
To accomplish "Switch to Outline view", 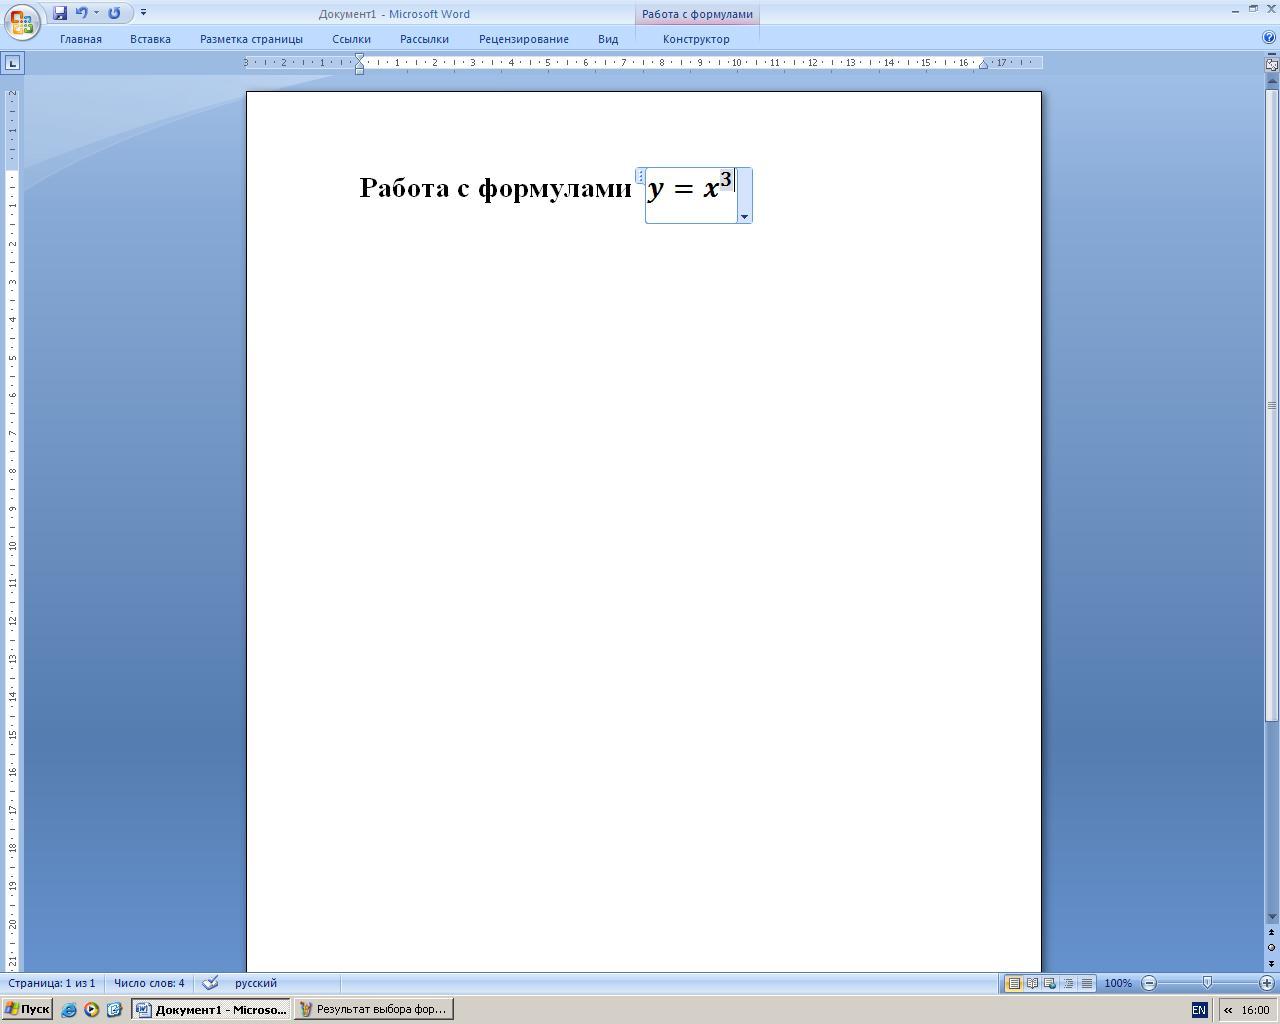I will pyautogui.click(x=1068, y=983).
